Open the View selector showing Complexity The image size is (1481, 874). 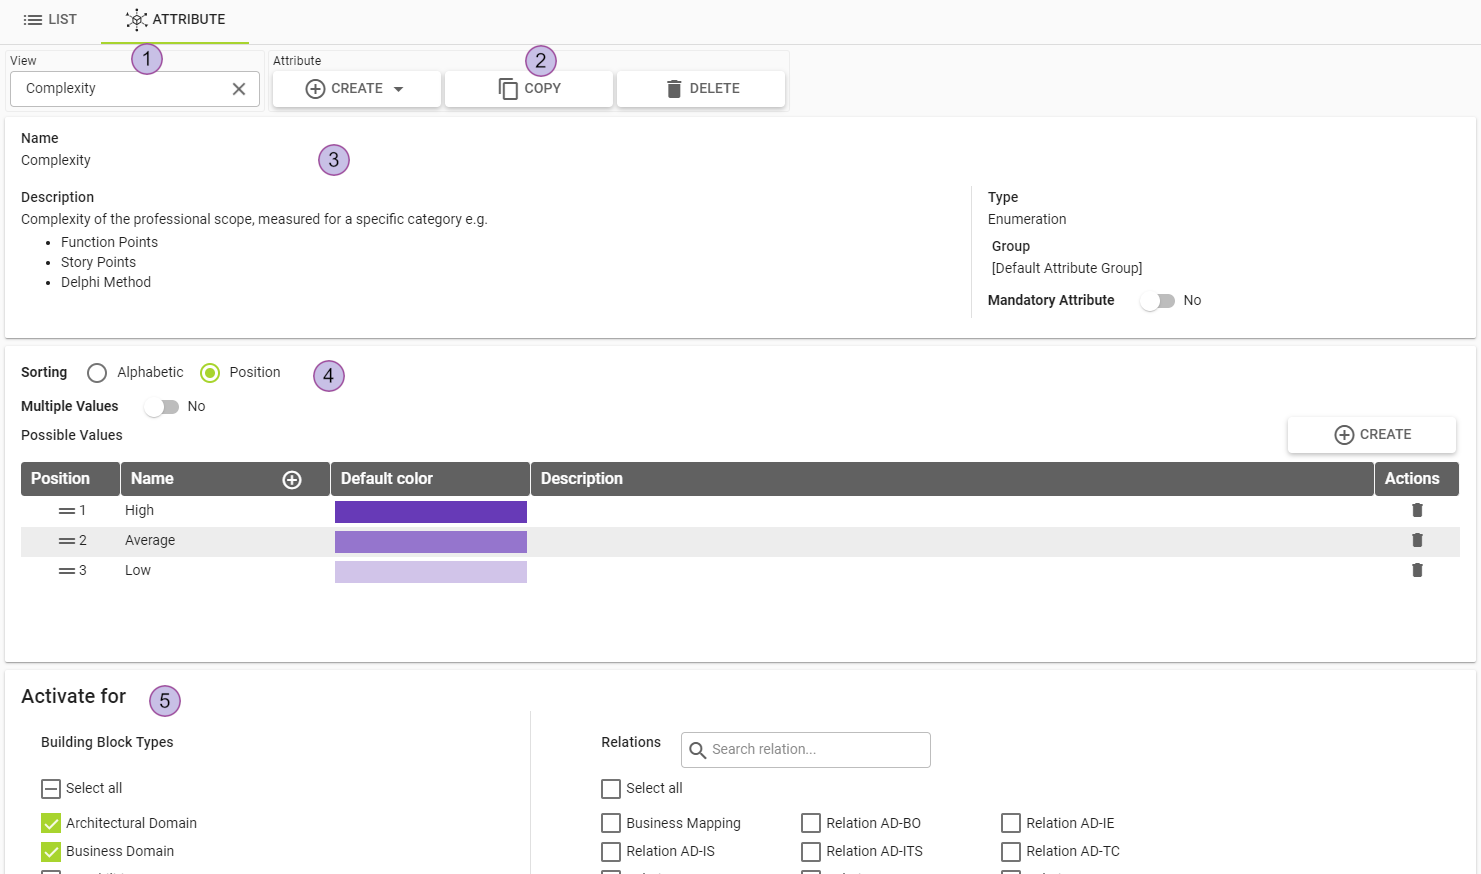[120, 89]
